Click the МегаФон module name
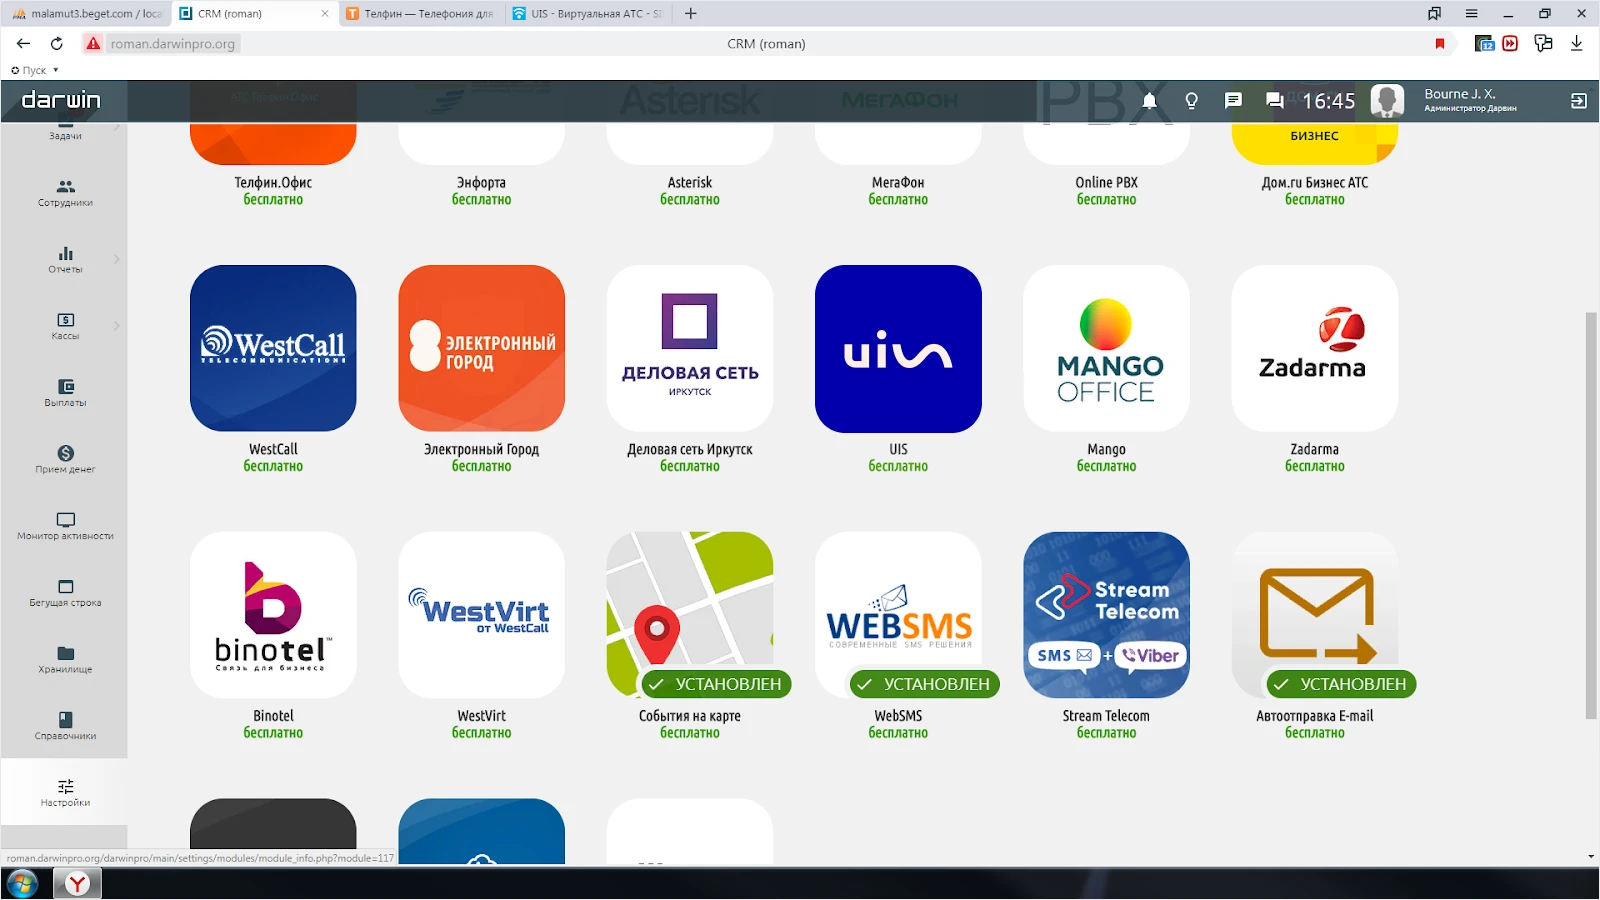The width and height of the screenshot is (1600, 900). 898,182
